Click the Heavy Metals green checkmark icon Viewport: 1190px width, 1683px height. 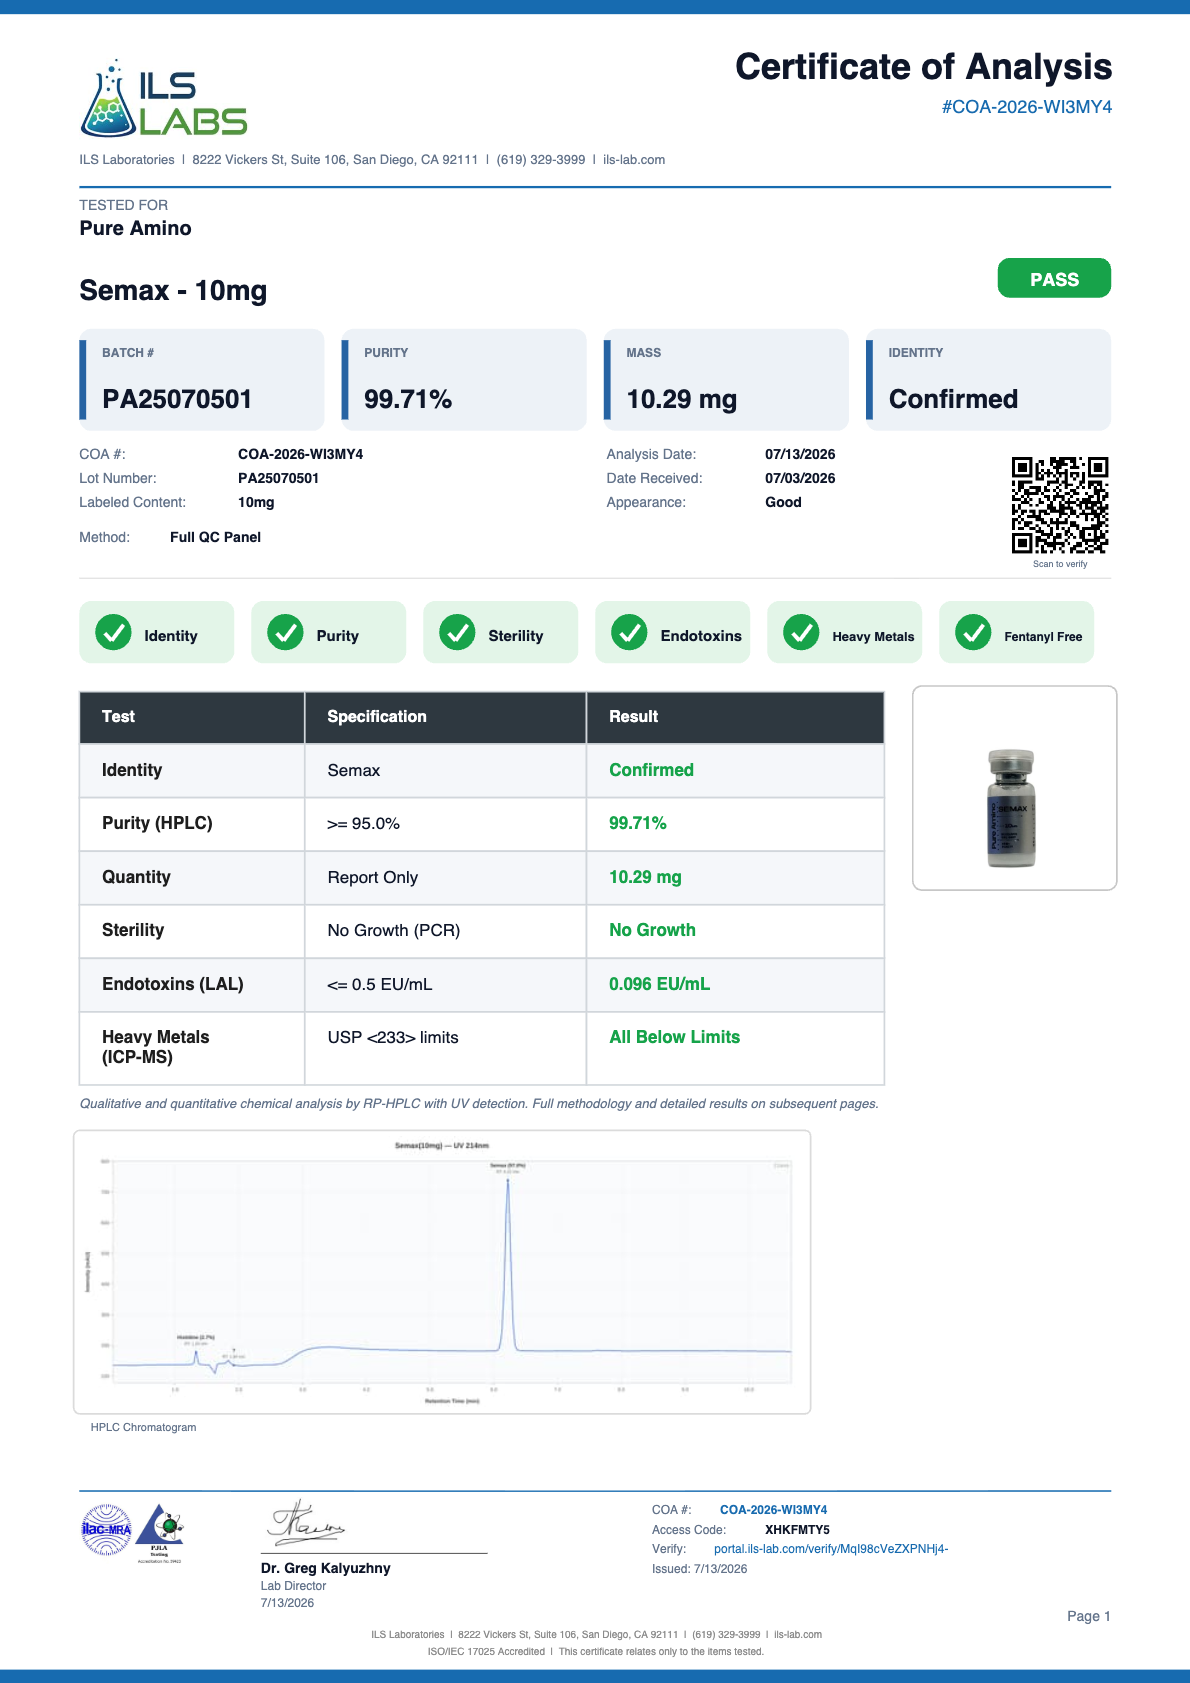tap(801, 632)
